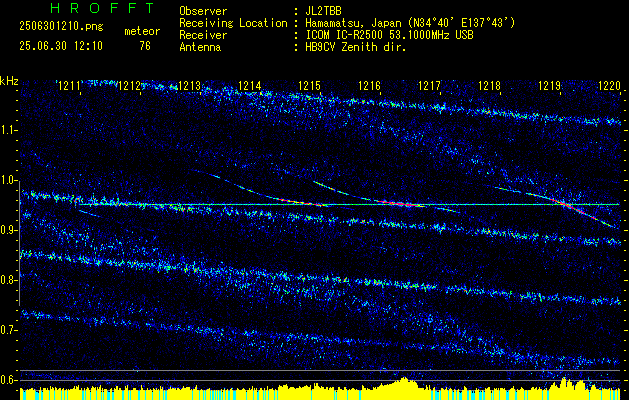Click the 1211 time marker
Image resolution: width=629 pixels, height=400 pixels.
pyautogui.click(x=70, y=85)
